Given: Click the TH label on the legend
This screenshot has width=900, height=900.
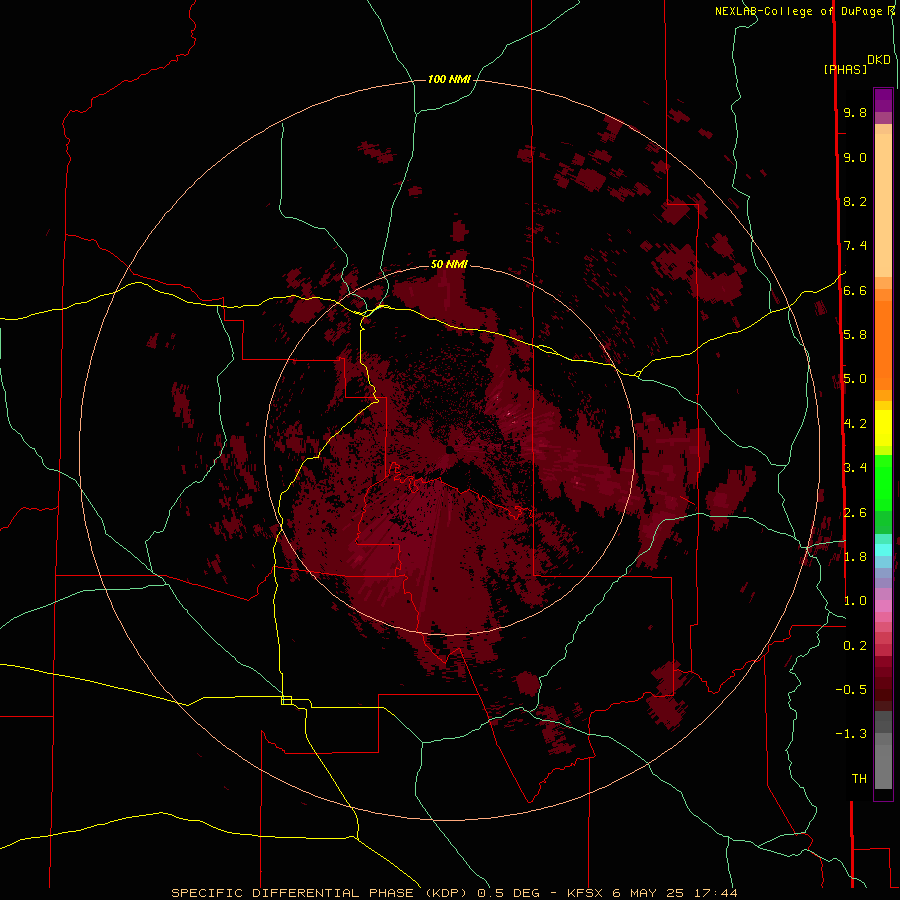Looking at the screenshot, I should coord(859,779).
